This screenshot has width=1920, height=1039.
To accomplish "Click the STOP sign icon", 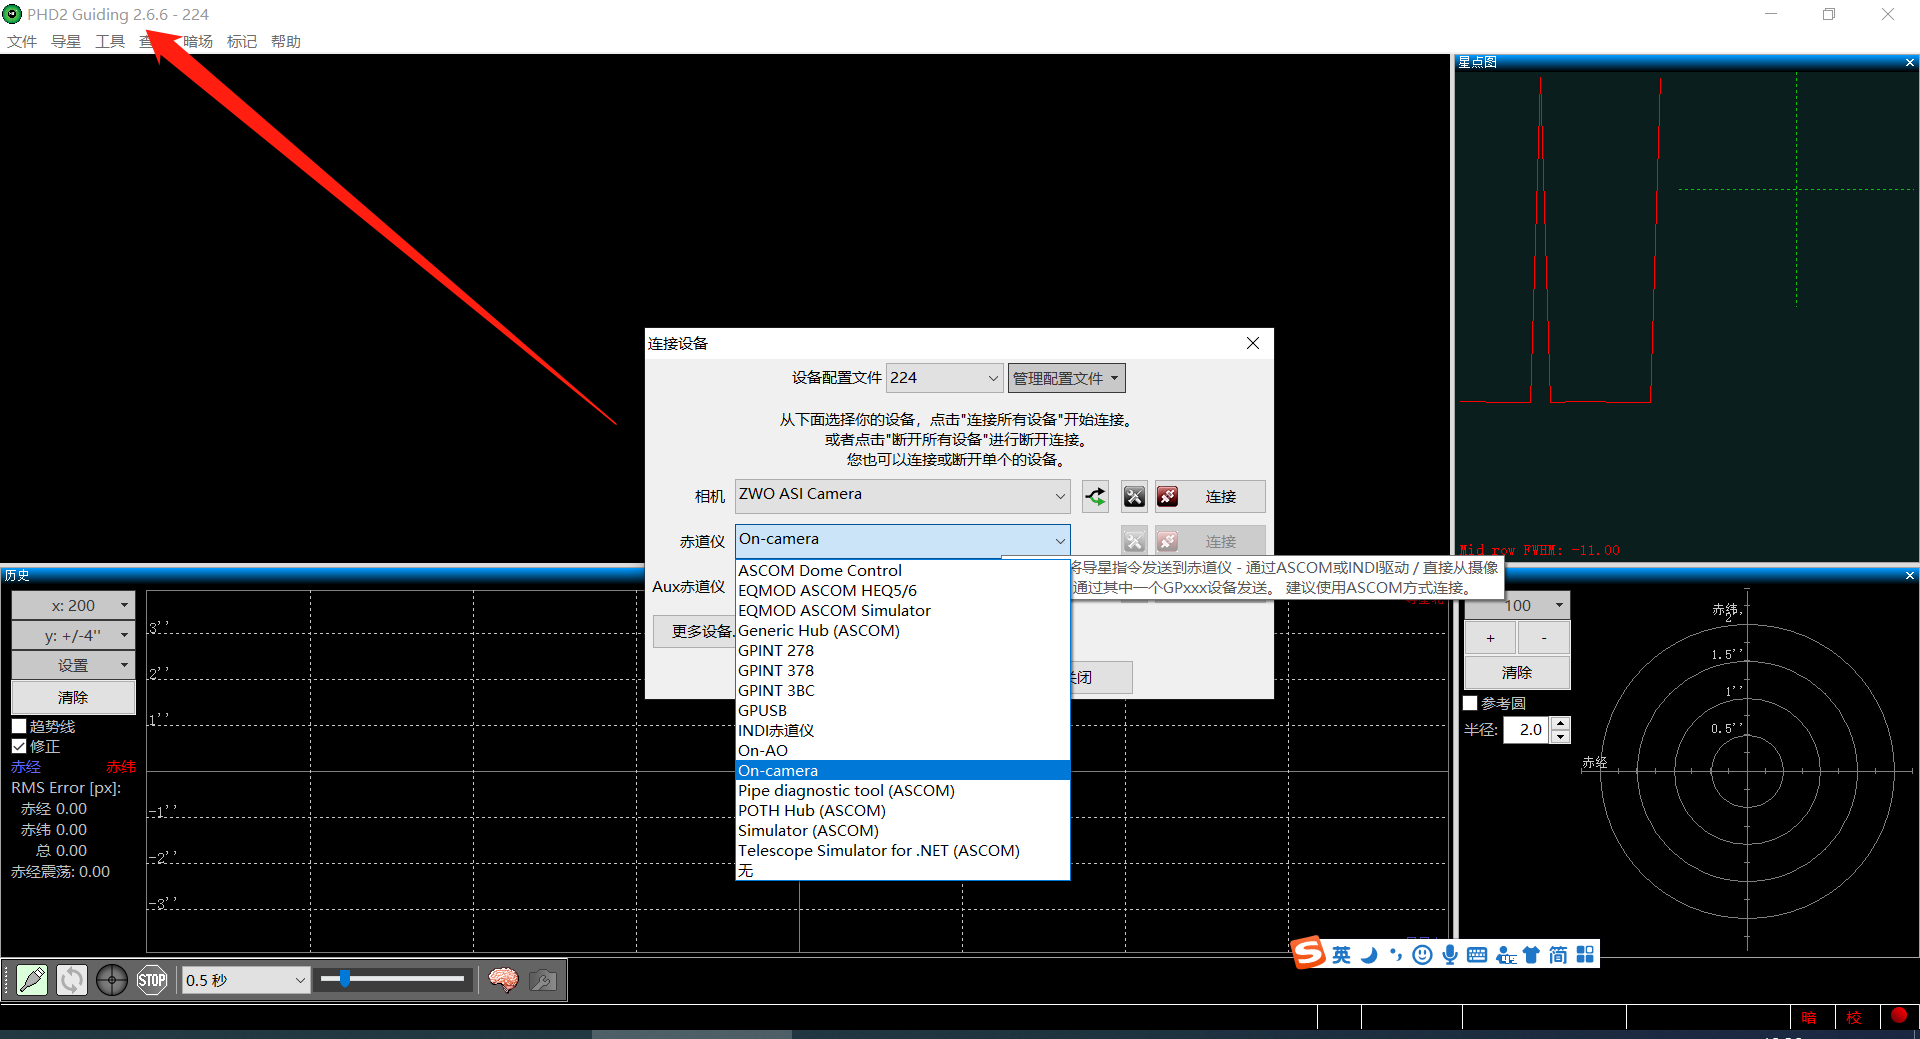I will pyautogui.click(x=152, y=980).
